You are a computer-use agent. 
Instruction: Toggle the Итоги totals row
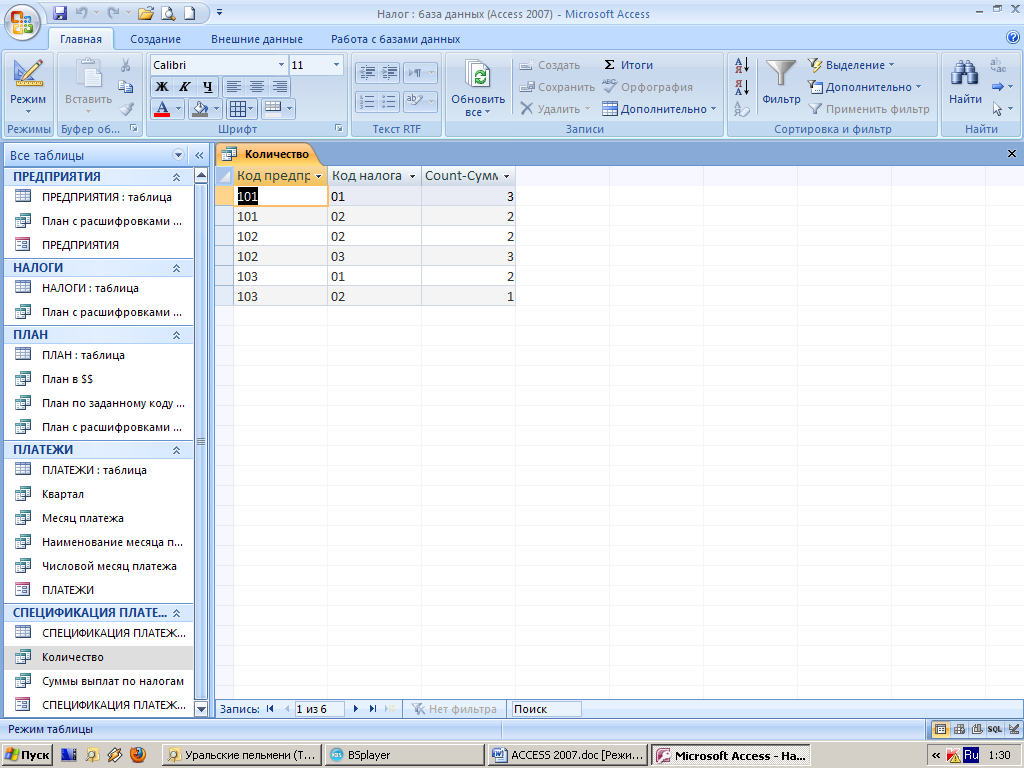click(628, 65)
